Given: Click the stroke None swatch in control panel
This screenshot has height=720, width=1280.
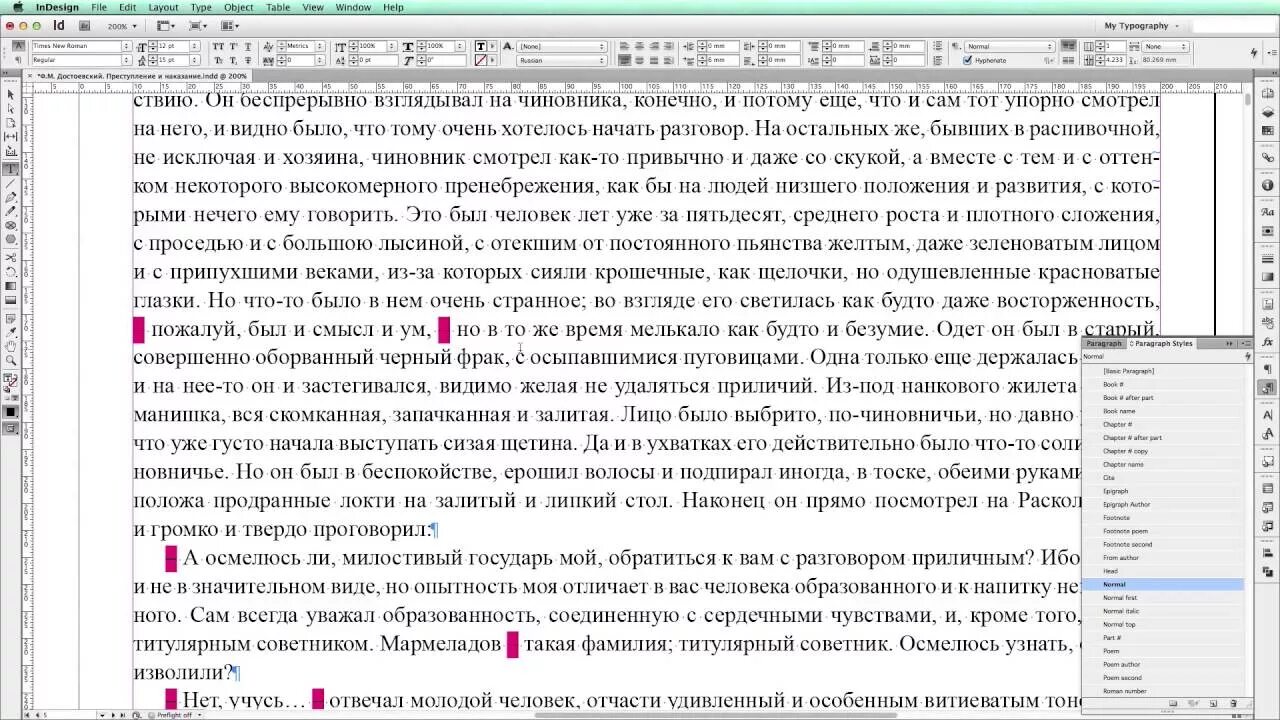Looking at the screenshot, I should point(480,60).
